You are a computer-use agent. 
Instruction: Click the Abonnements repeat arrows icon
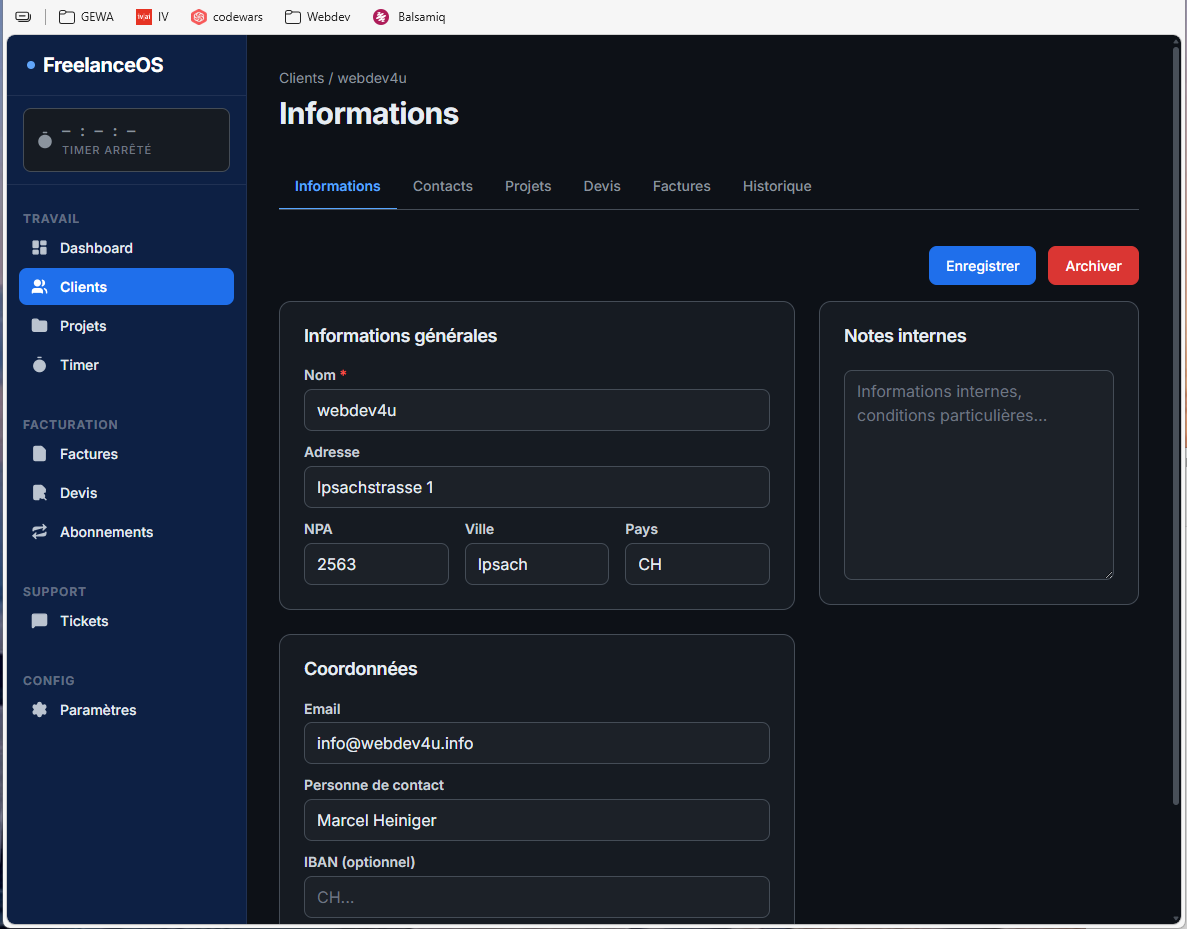click(x=40, y=532)
